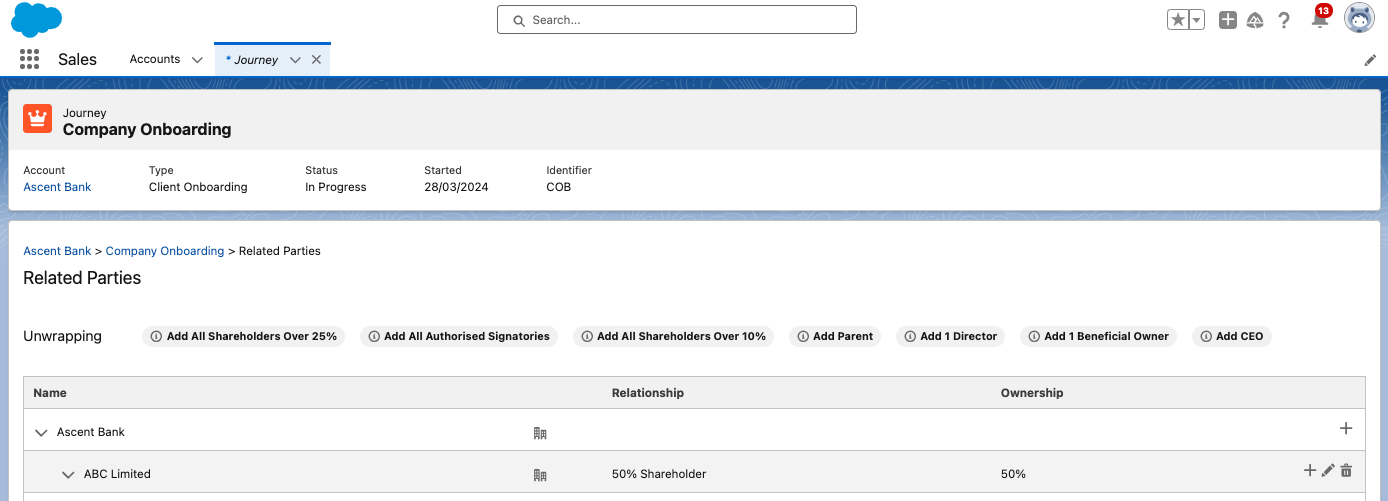Screen dimensions: 1388x501
Task: Collapse the ABC Limited tree row
Action: 68,475
